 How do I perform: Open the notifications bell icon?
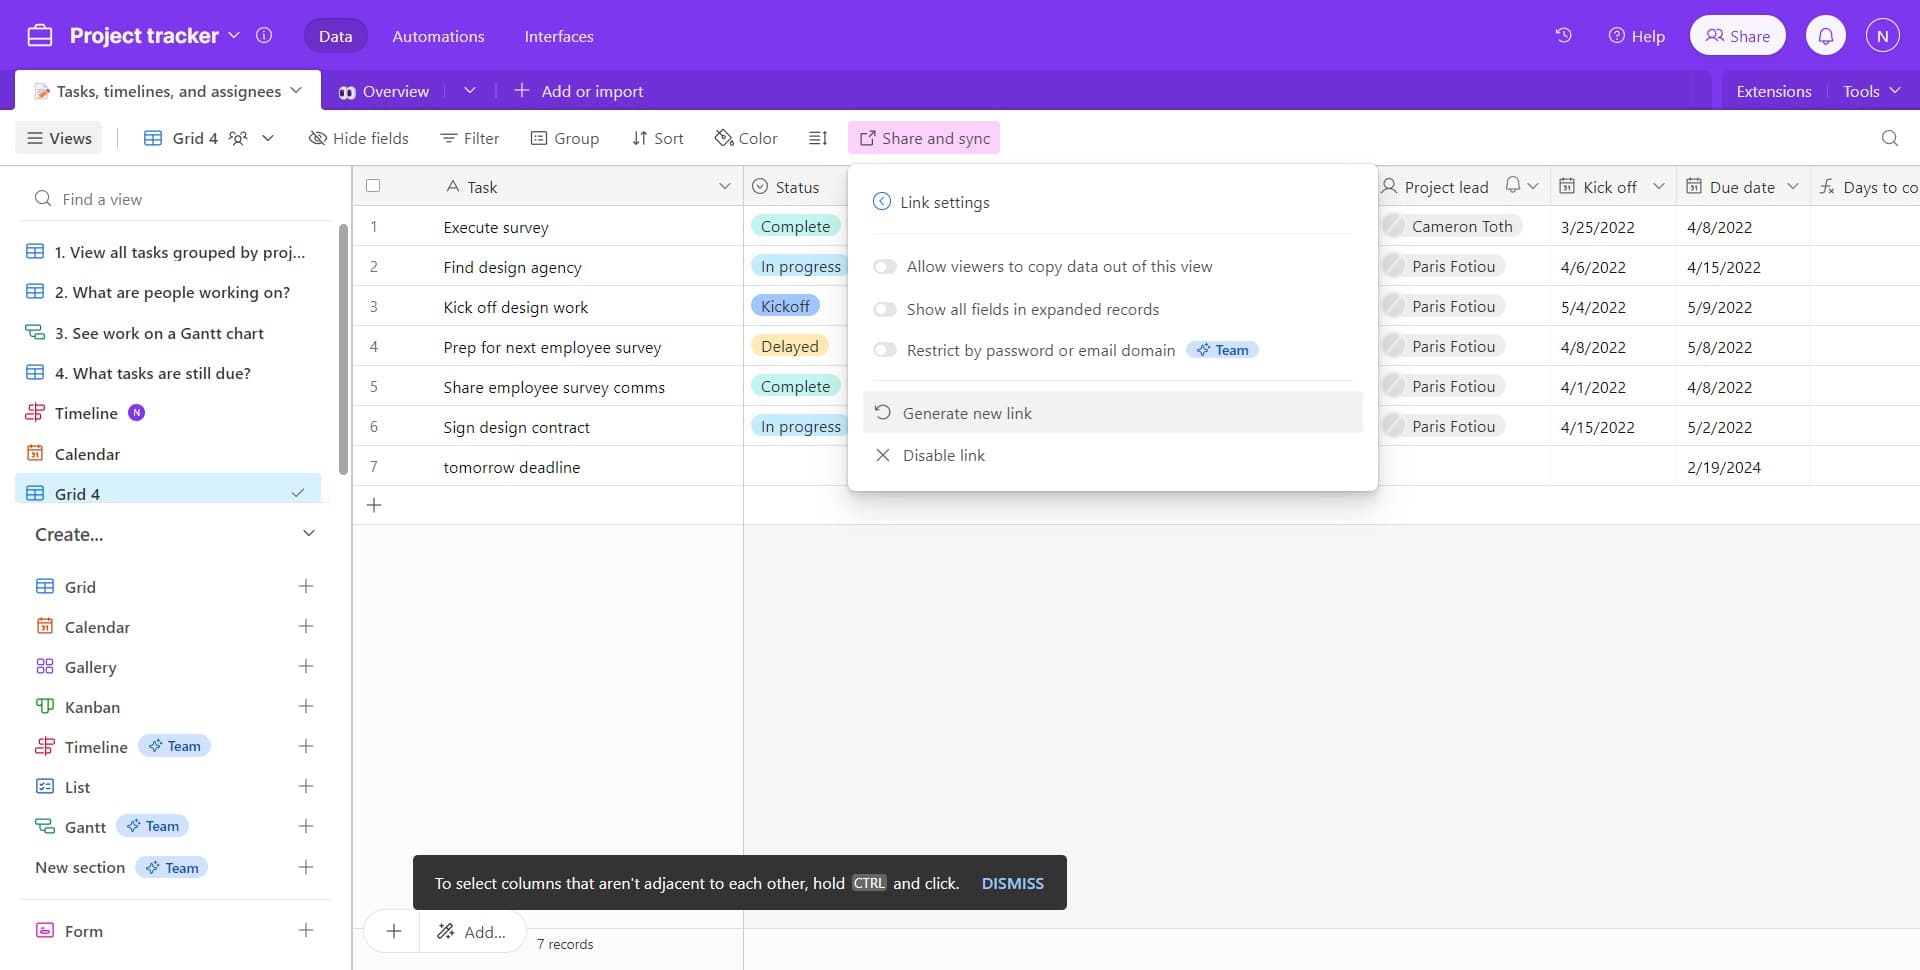pos(1825,36)
